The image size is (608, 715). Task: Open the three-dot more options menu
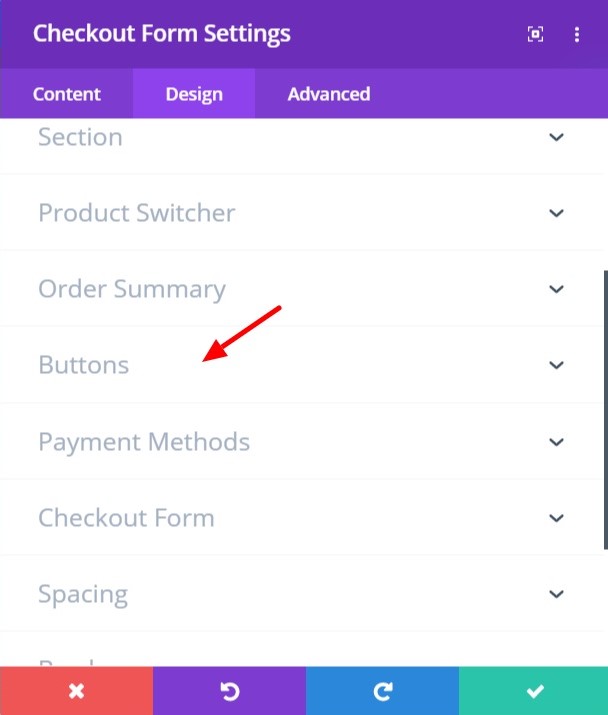(x=577, y=34)
